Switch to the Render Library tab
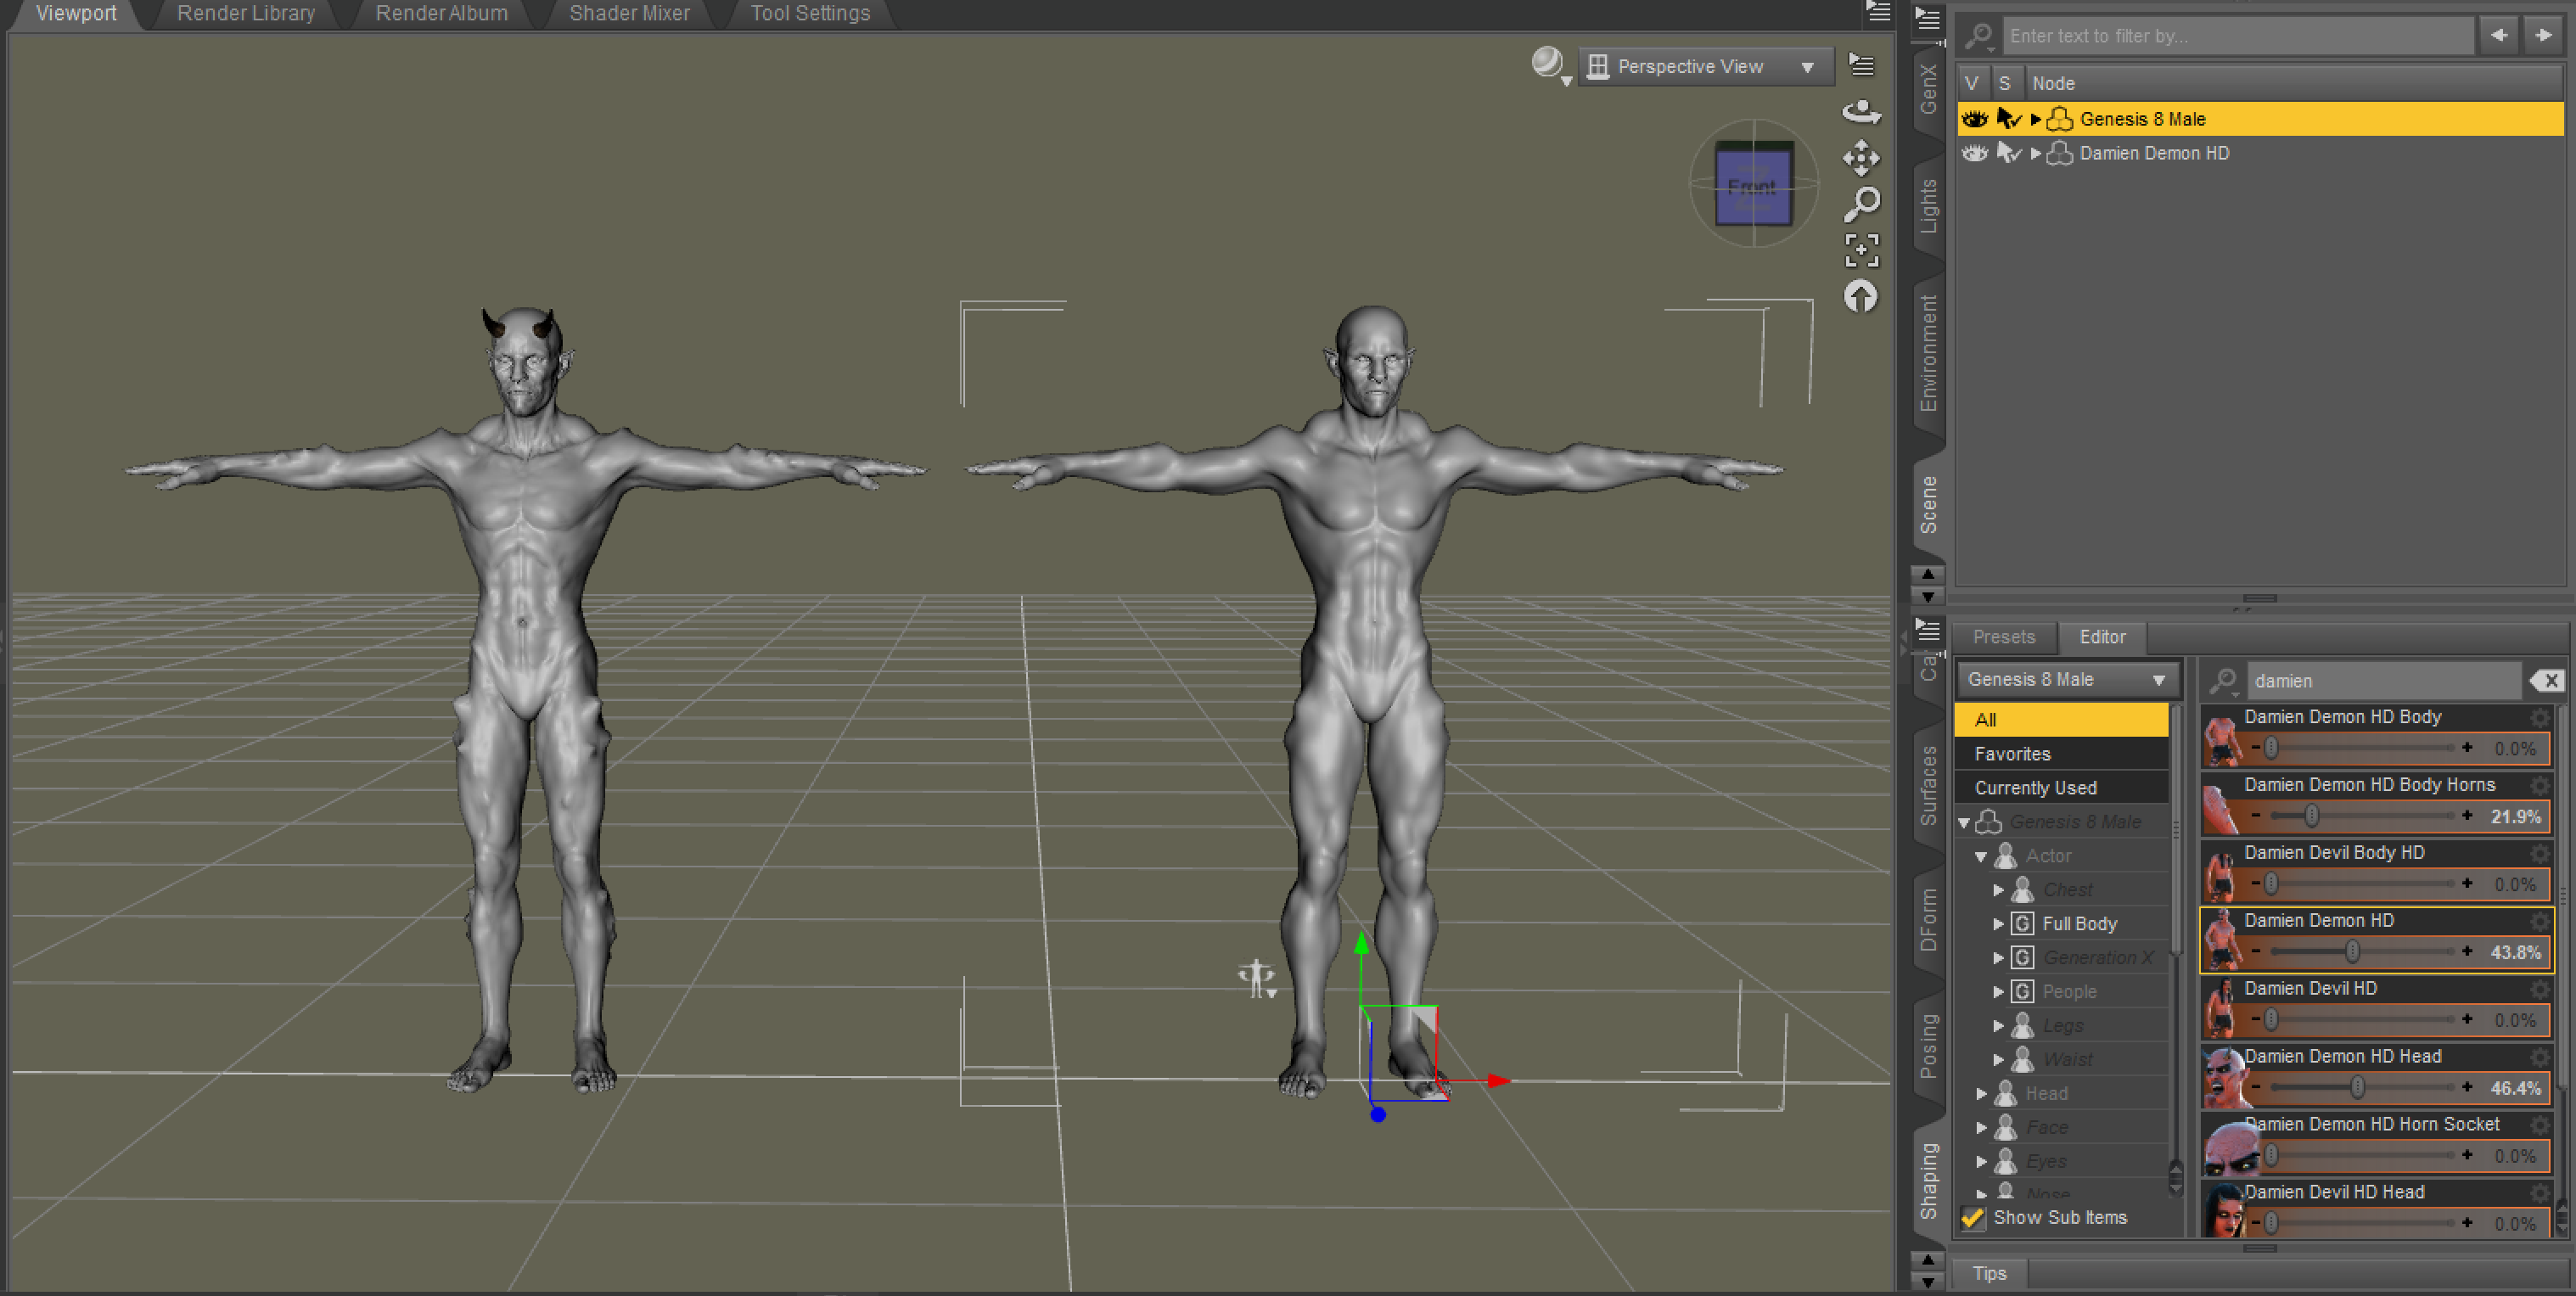Viewport: 2576px width, 1296px height. [245, 13]
